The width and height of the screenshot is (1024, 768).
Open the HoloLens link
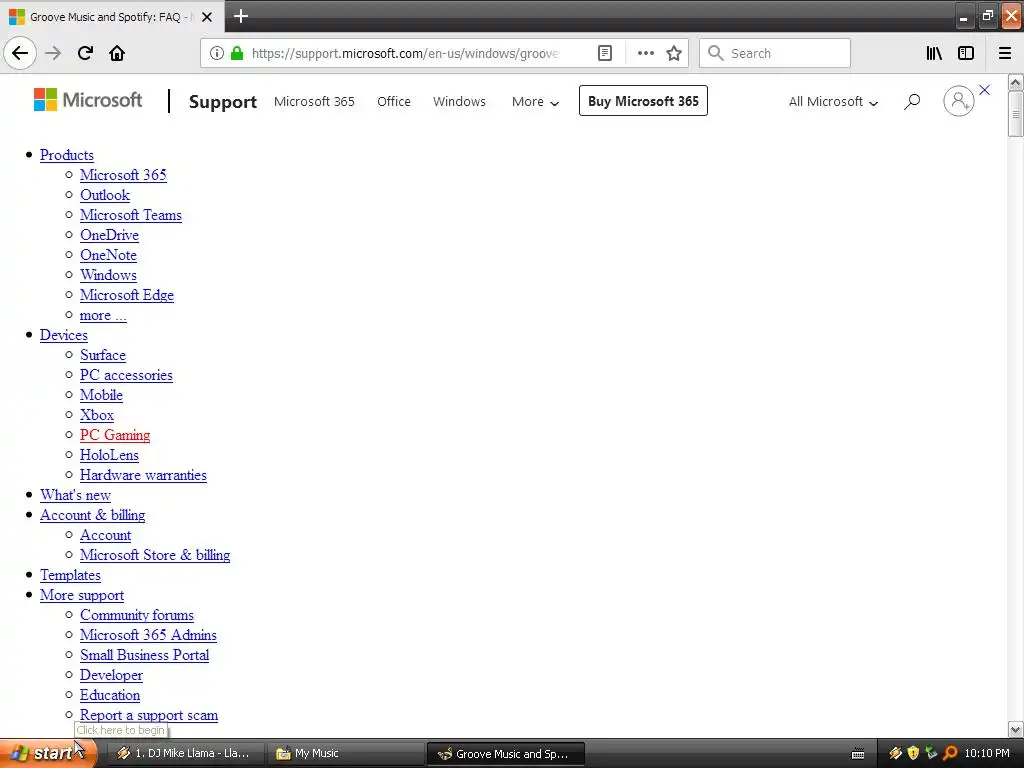pyautogui.click(x=109, y=455)
